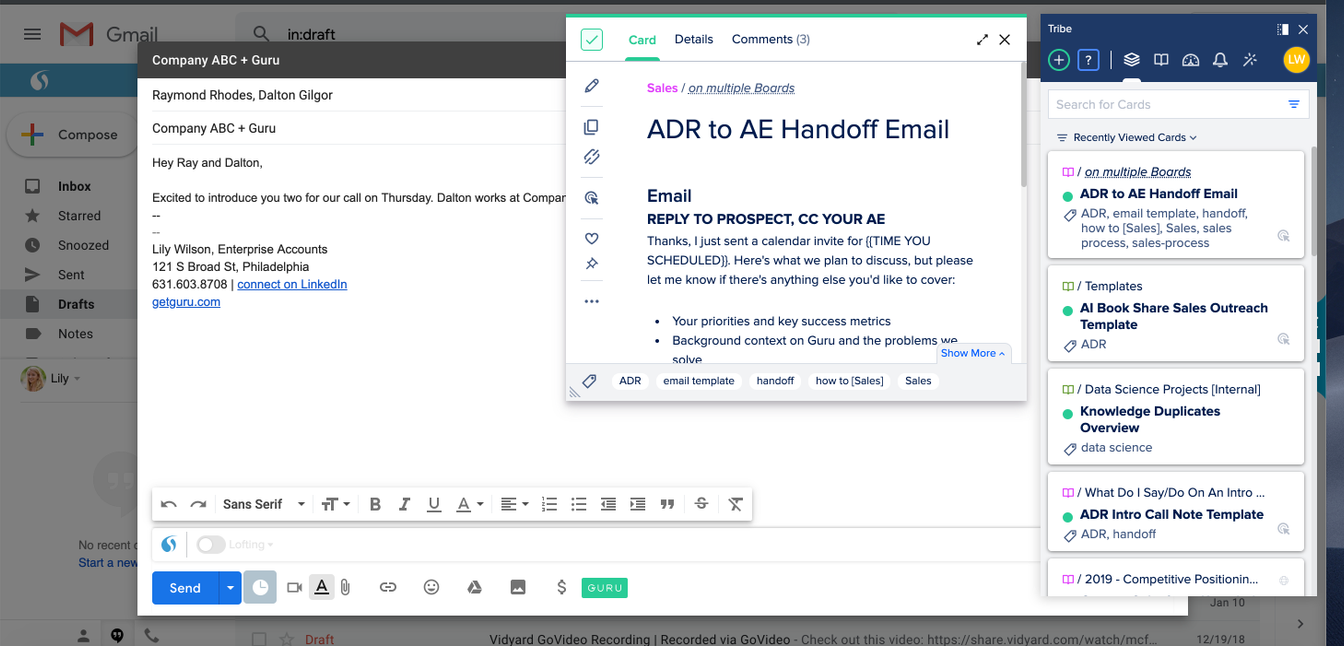Expand Guru card to full screen
Screen dimensions: 1344x646
pyautogui.click(x=982, y=40)
